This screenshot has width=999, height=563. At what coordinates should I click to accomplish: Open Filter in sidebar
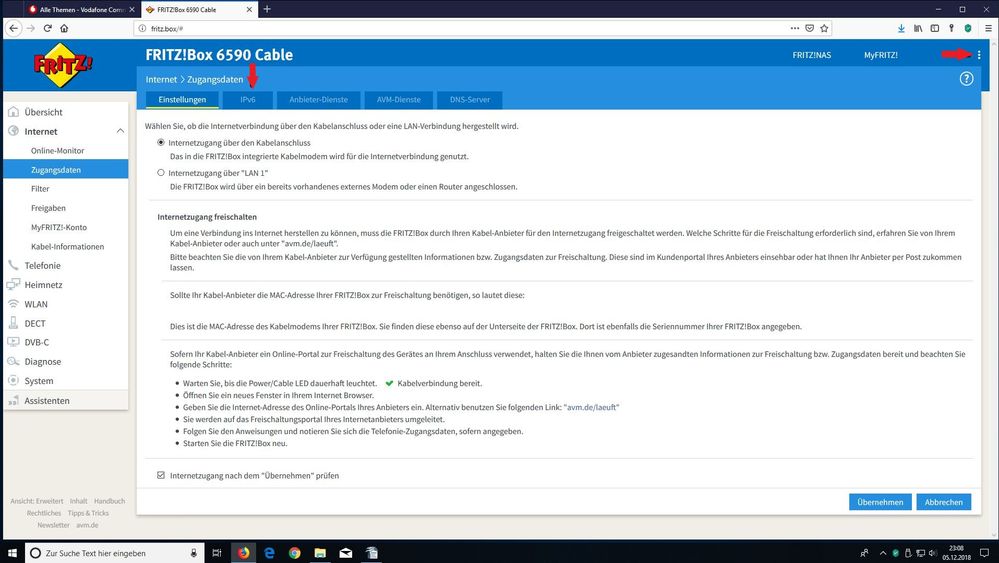point(40,189)
